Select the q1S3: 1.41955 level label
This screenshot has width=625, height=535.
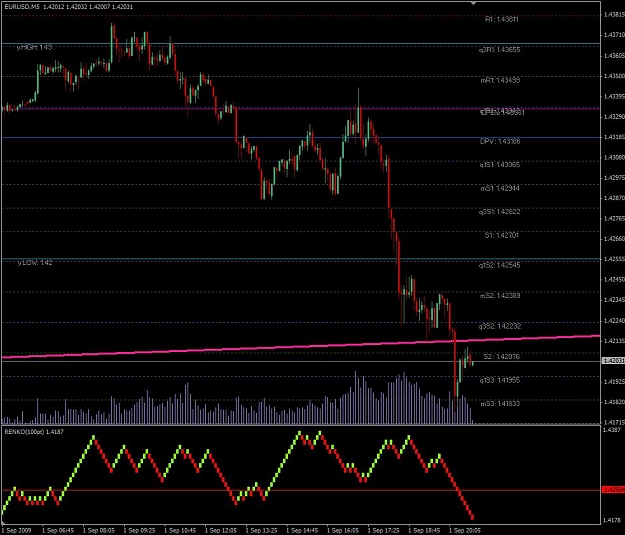pyautogui.click(x=500, y=380)
